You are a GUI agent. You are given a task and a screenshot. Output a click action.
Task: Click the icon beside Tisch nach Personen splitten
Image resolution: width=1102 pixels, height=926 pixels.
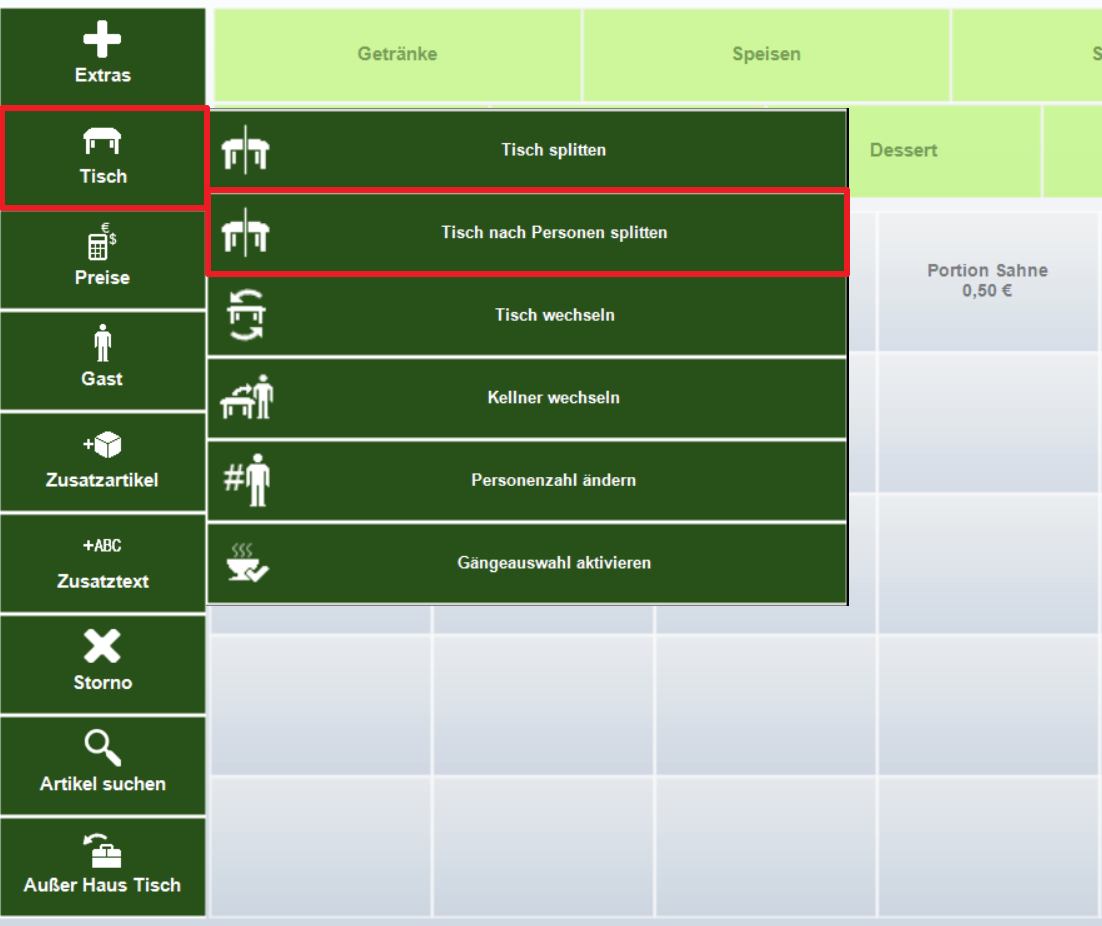point(245,233)
